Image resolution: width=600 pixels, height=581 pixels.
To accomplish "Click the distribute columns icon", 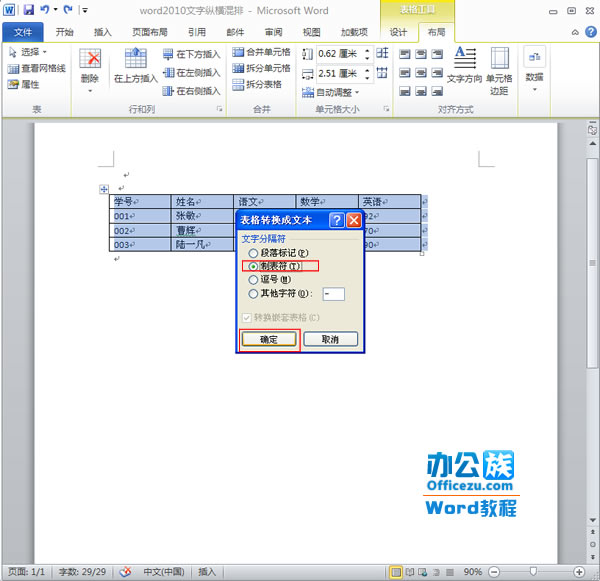I will tap(382, 72).
